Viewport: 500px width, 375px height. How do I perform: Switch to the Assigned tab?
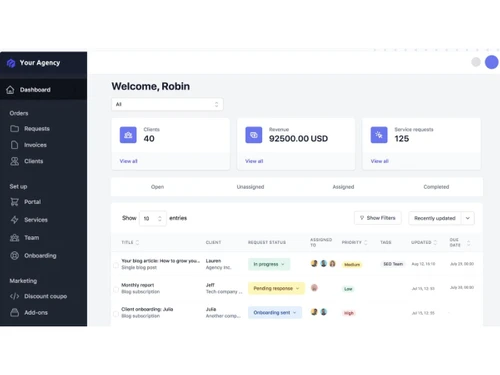click(x=343, y=187)
